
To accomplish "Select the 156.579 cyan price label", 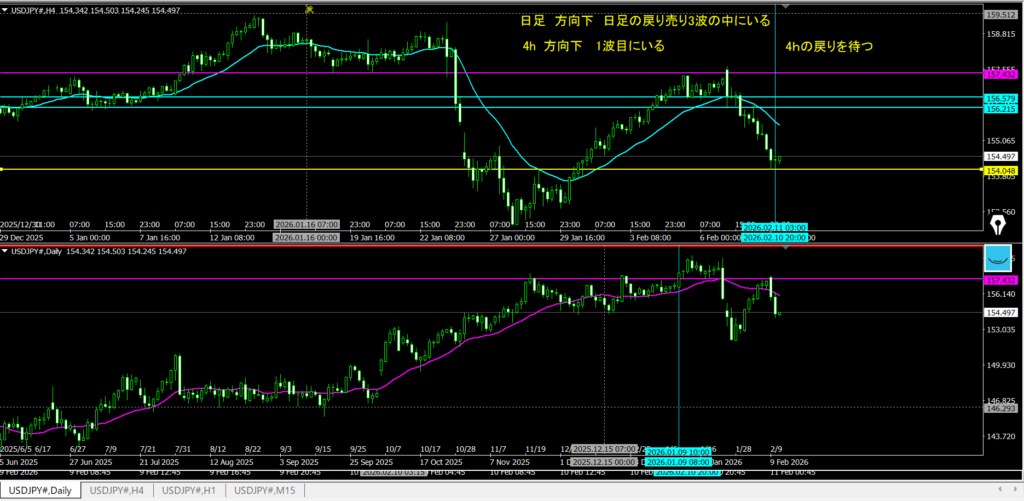I will (x=1001, y=99).
